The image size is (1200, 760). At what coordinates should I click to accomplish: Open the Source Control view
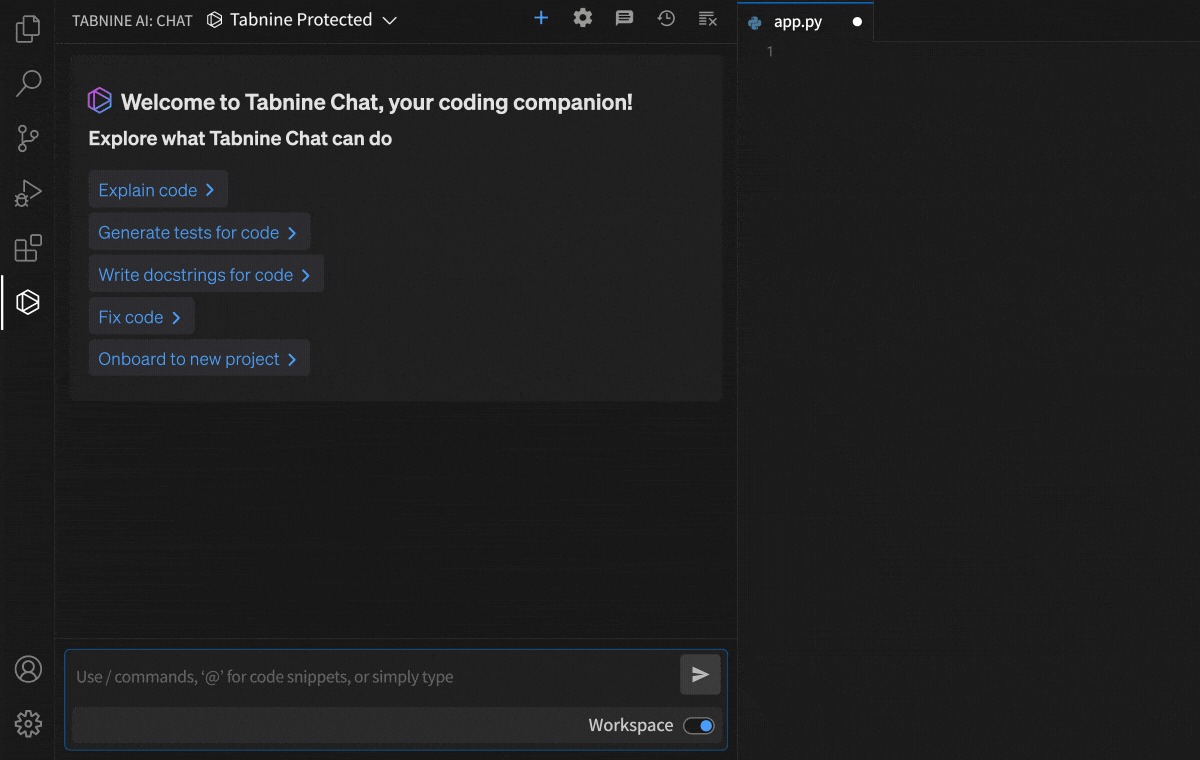(x=28, y=138)
